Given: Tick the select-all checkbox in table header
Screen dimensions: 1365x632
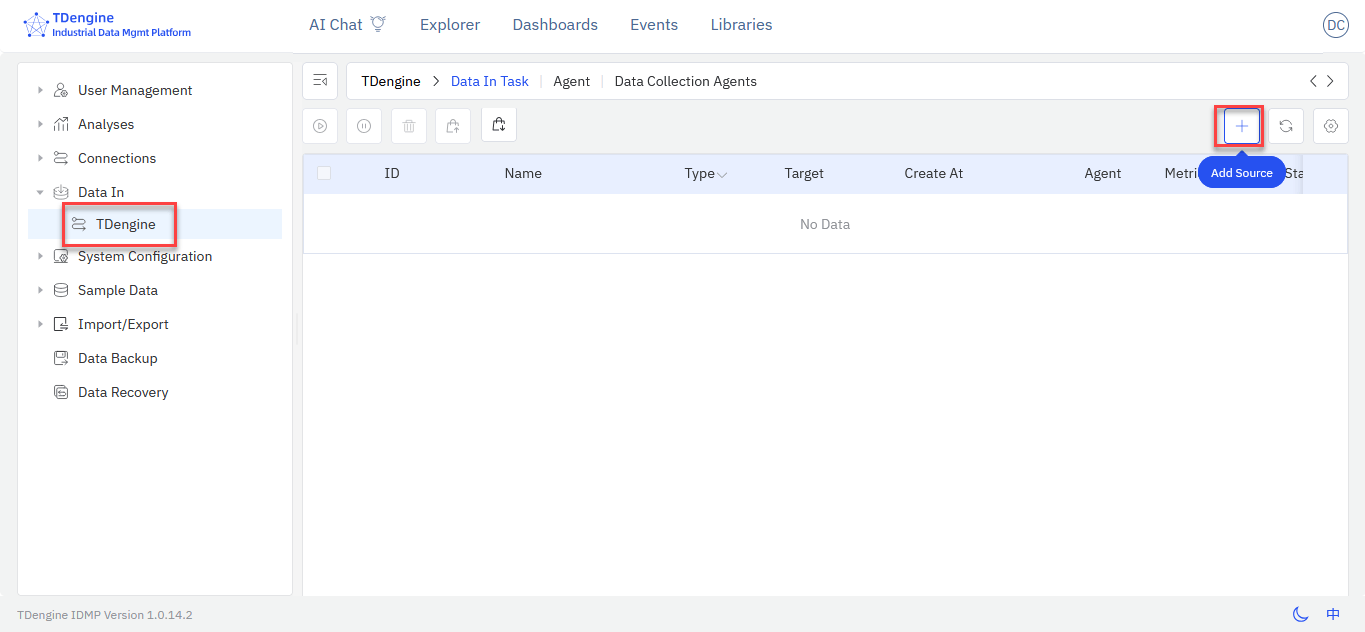Looking at the screenshot, I should [x=324, y=173].
